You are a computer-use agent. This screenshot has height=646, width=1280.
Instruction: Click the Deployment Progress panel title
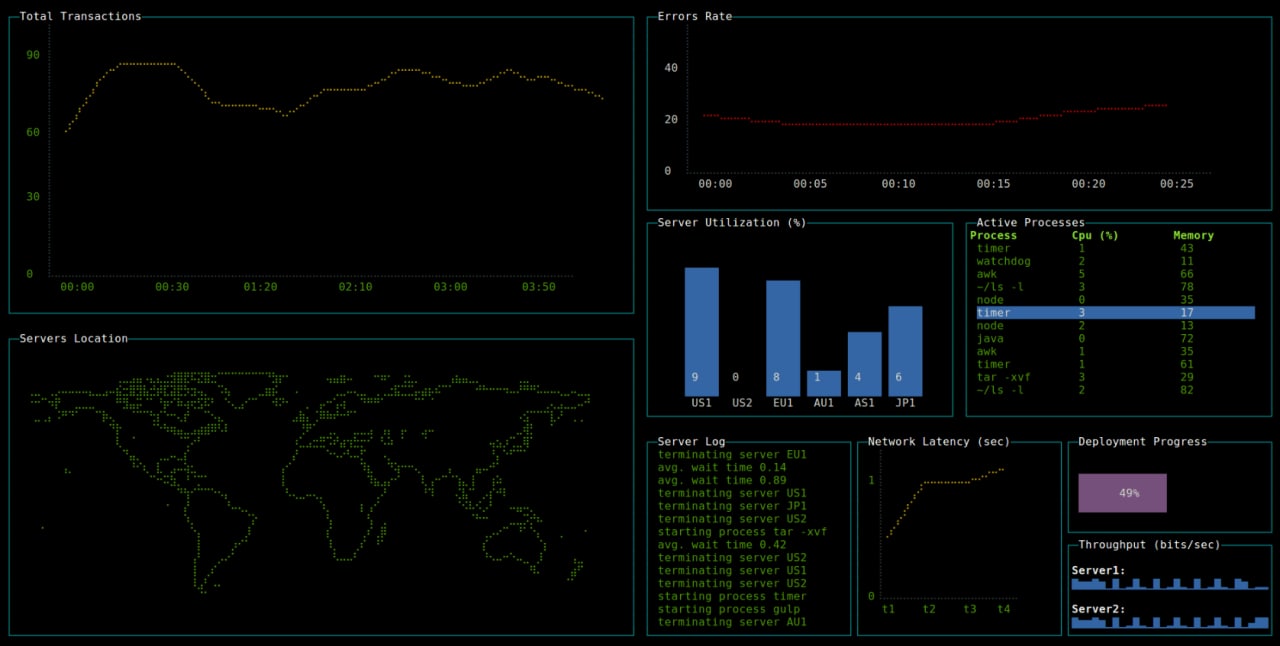(x=1143, y=441)
